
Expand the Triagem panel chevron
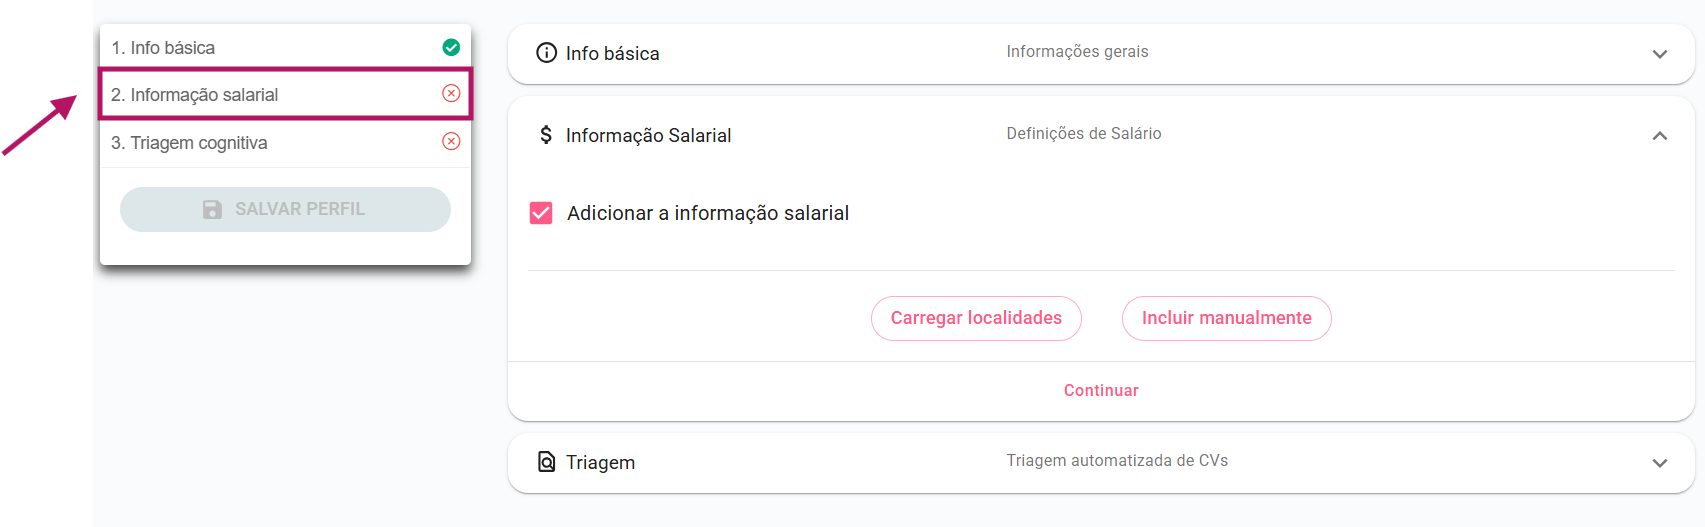1659,463
